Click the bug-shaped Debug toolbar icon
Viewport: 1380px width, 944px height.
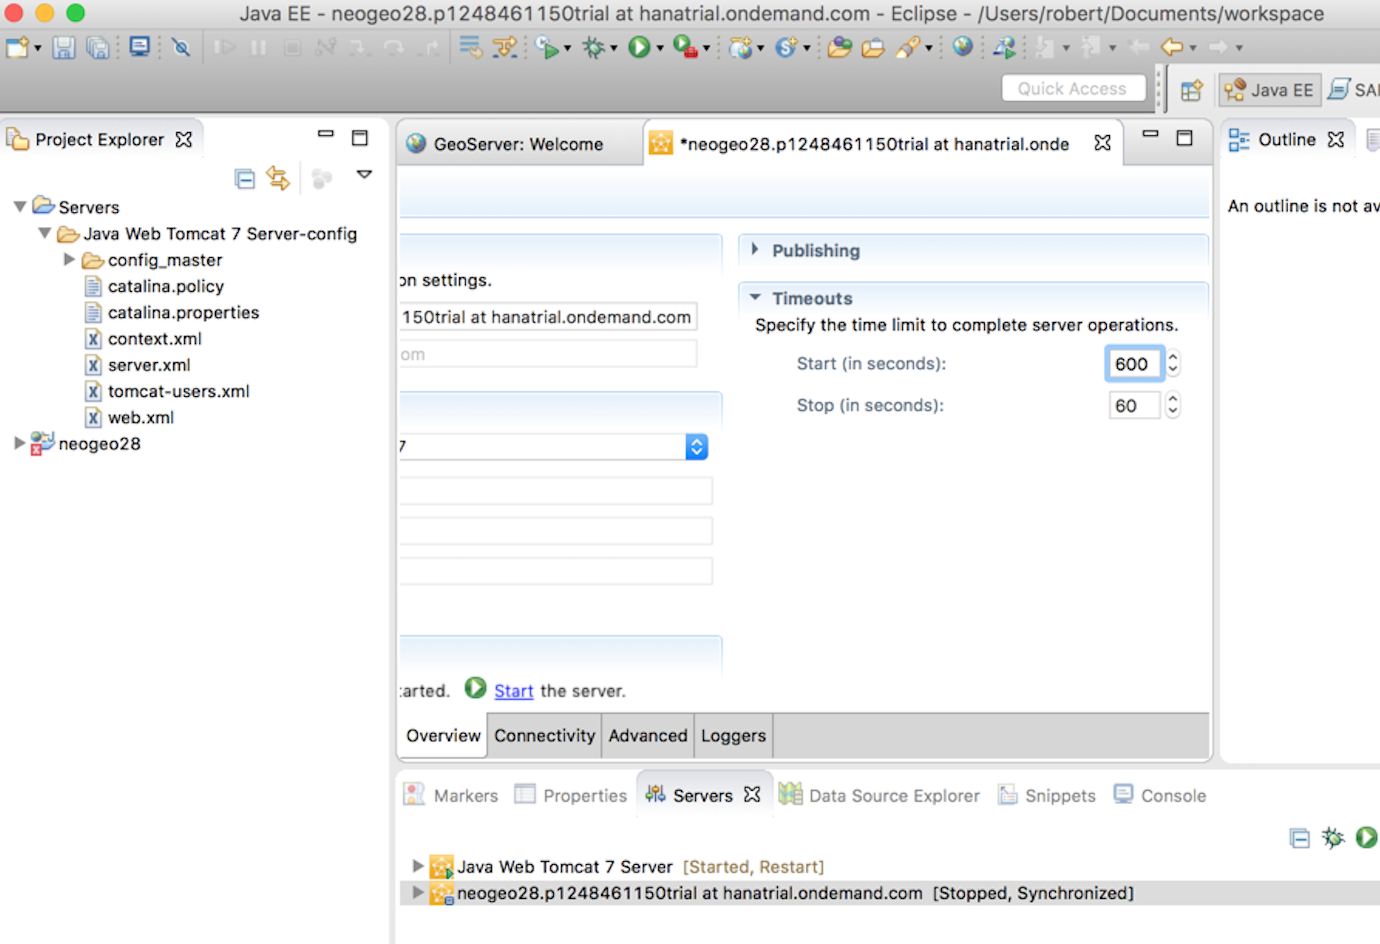click(594, 47)
